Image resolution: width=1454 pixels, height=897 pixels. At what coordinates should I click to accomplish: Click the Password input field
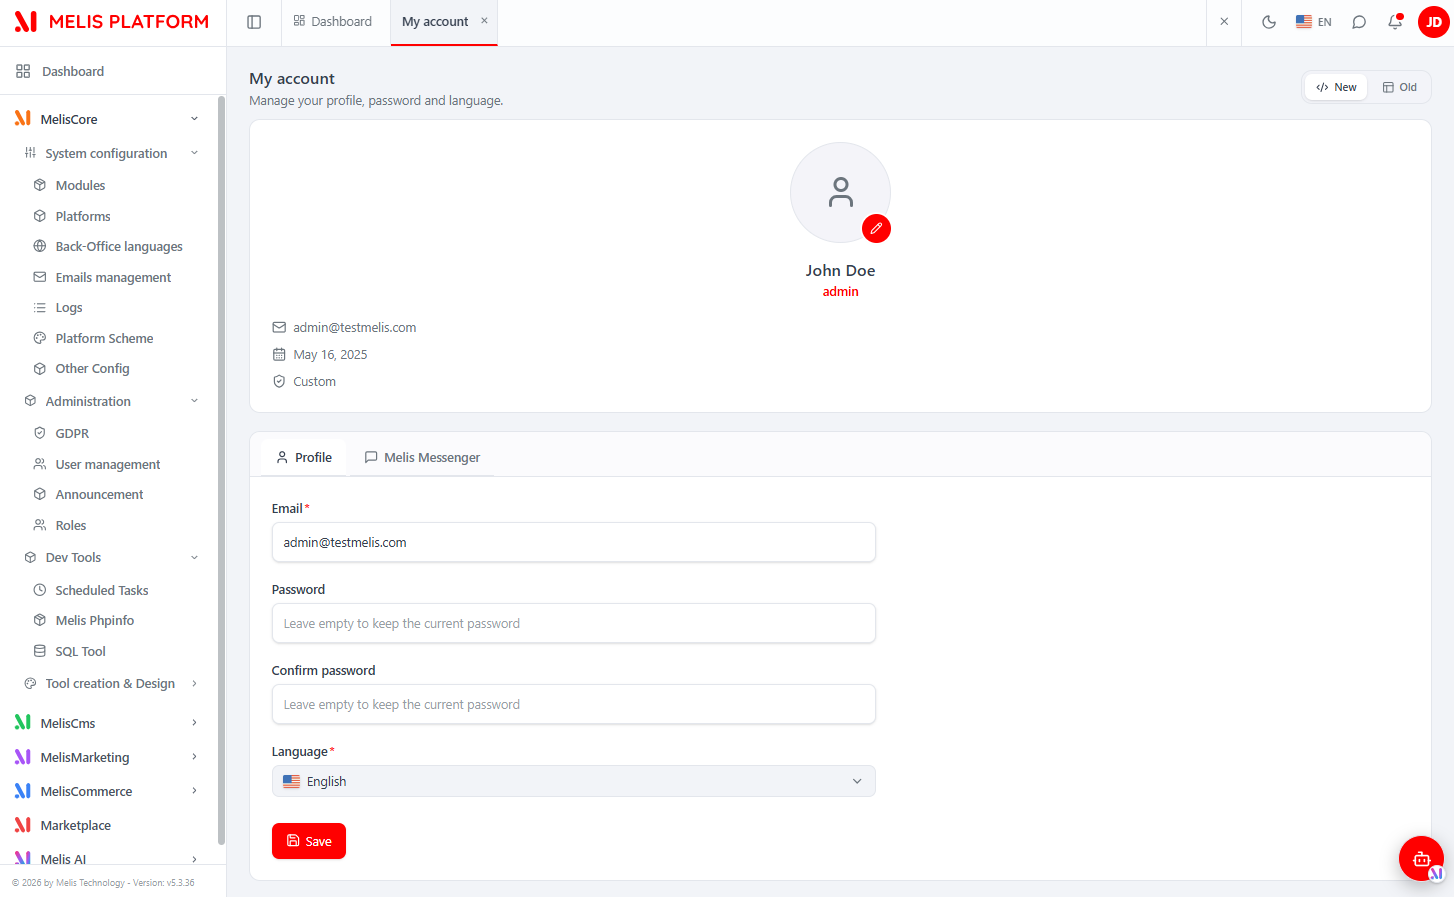coord(574,624)
